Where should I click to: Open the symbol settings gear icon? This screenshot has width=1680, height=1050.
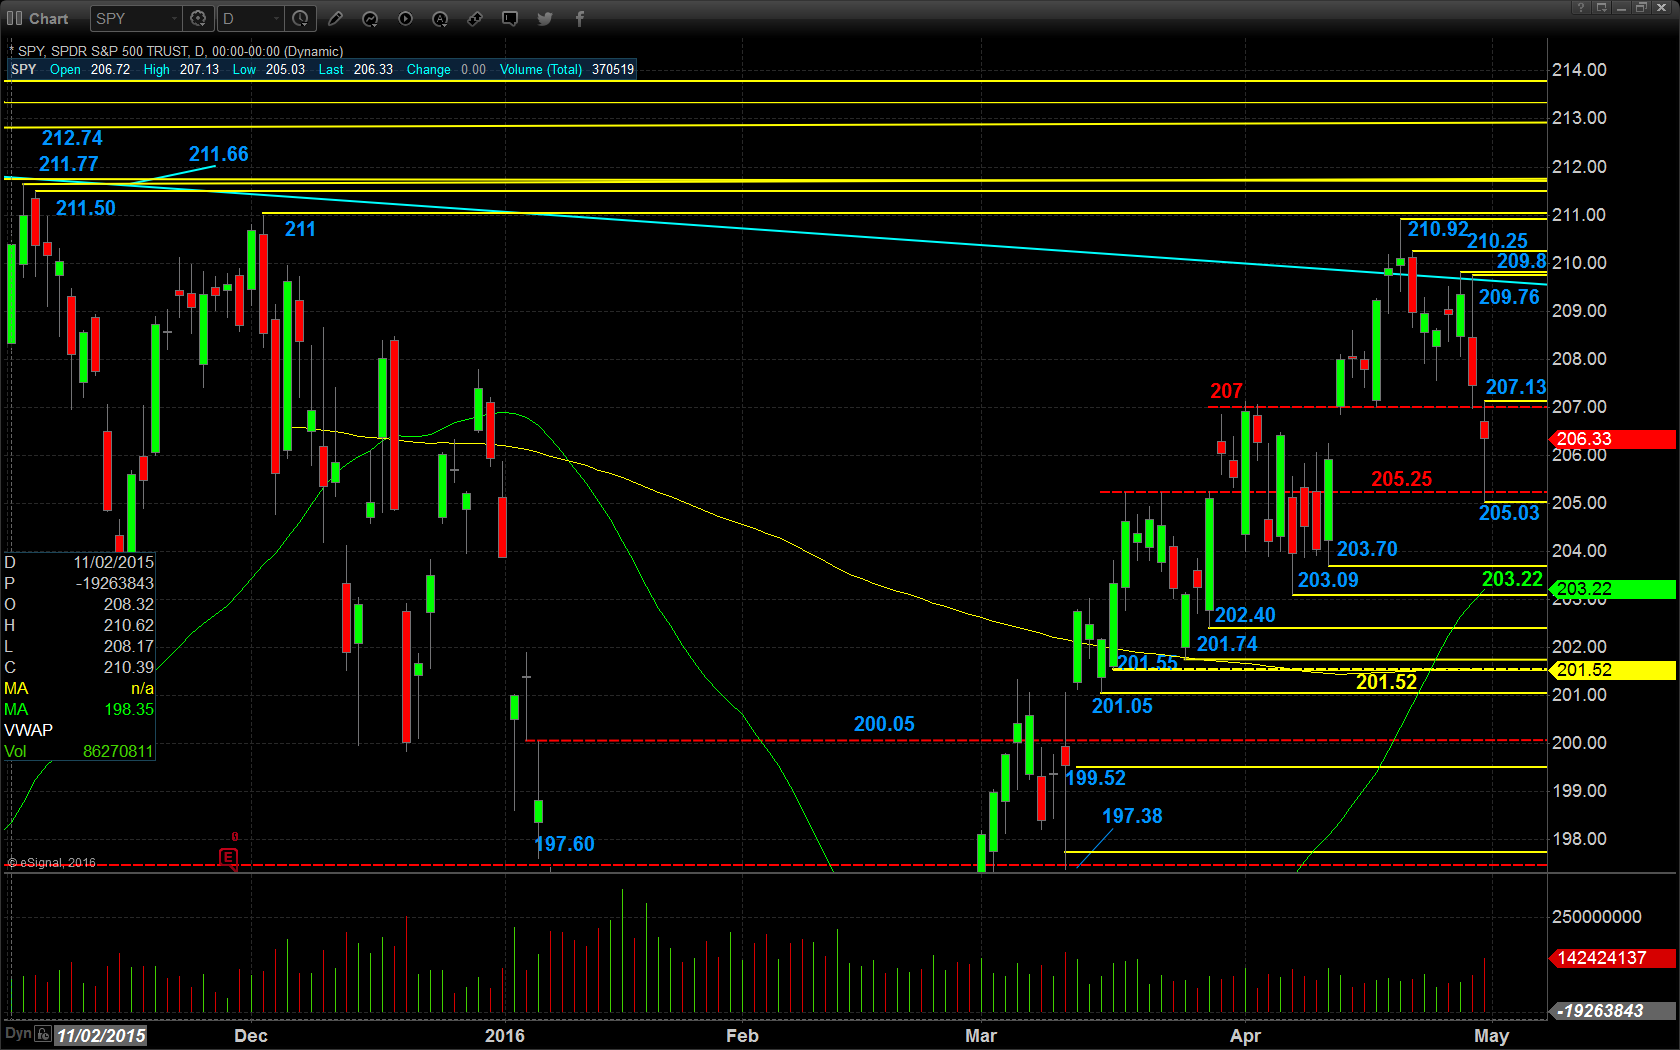tap(198, 19)
